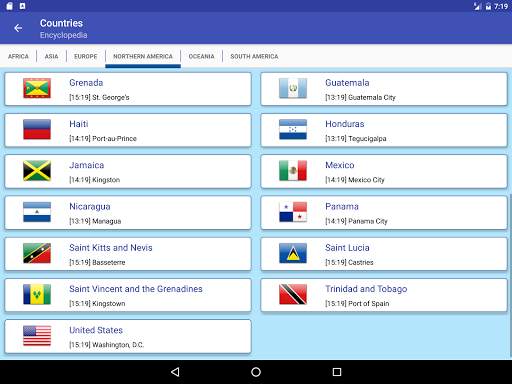
Task: Click '[14:19] Kingston' text
Action: tap(95, 180)
